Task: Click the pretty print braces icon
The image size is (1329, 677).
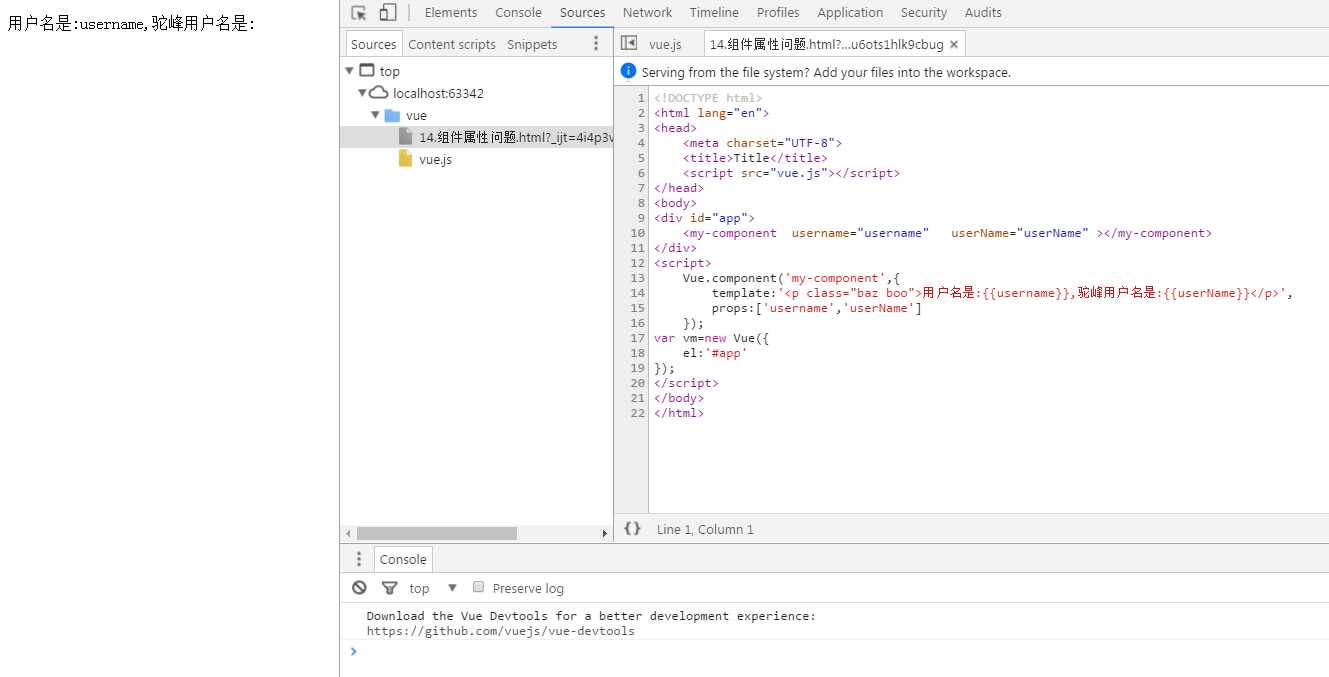Action: coord(632,528)
